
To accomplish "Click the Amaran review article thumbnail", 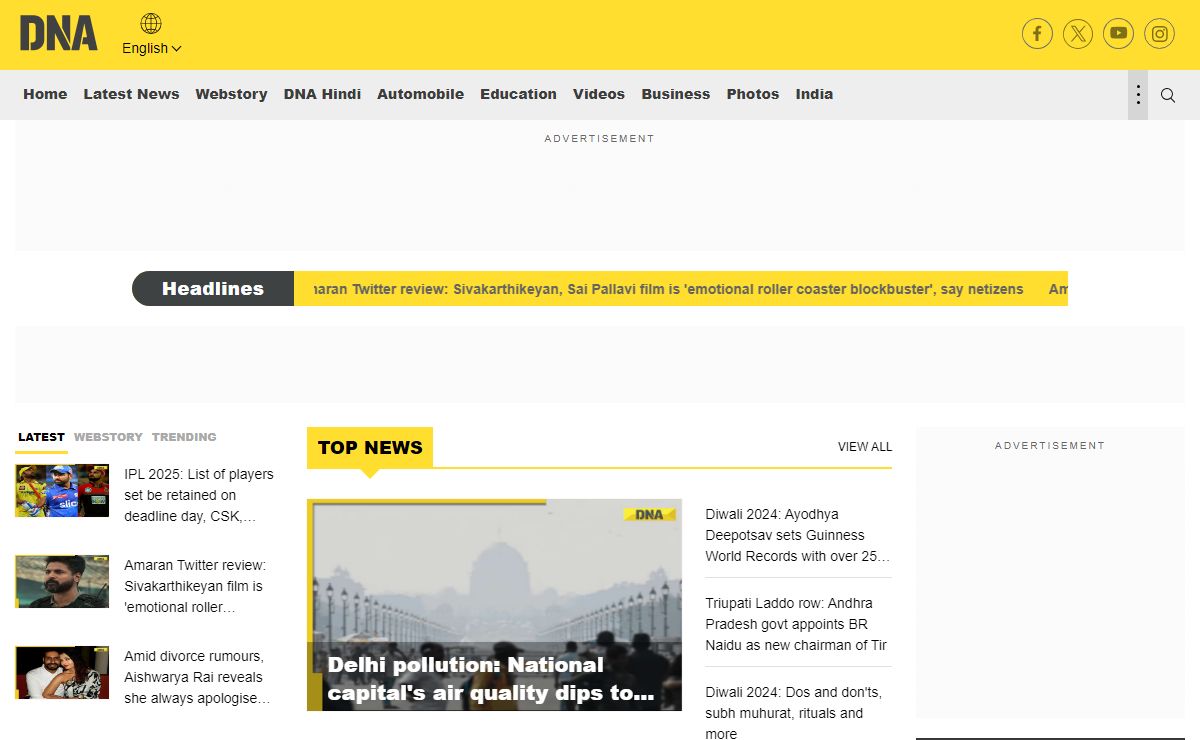I will [62, 581].
